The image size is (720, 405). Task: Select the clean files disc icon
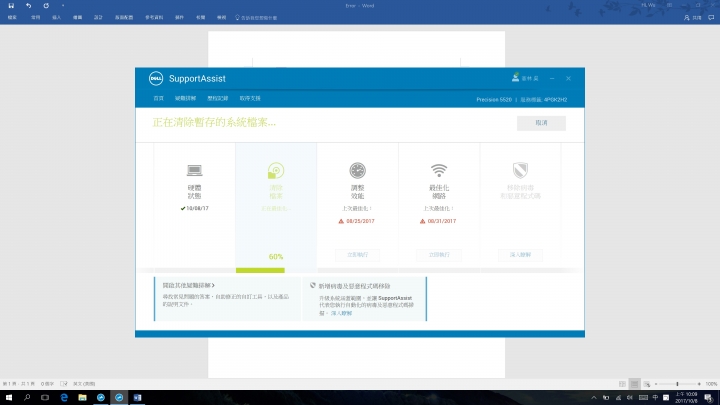point(276,170)
